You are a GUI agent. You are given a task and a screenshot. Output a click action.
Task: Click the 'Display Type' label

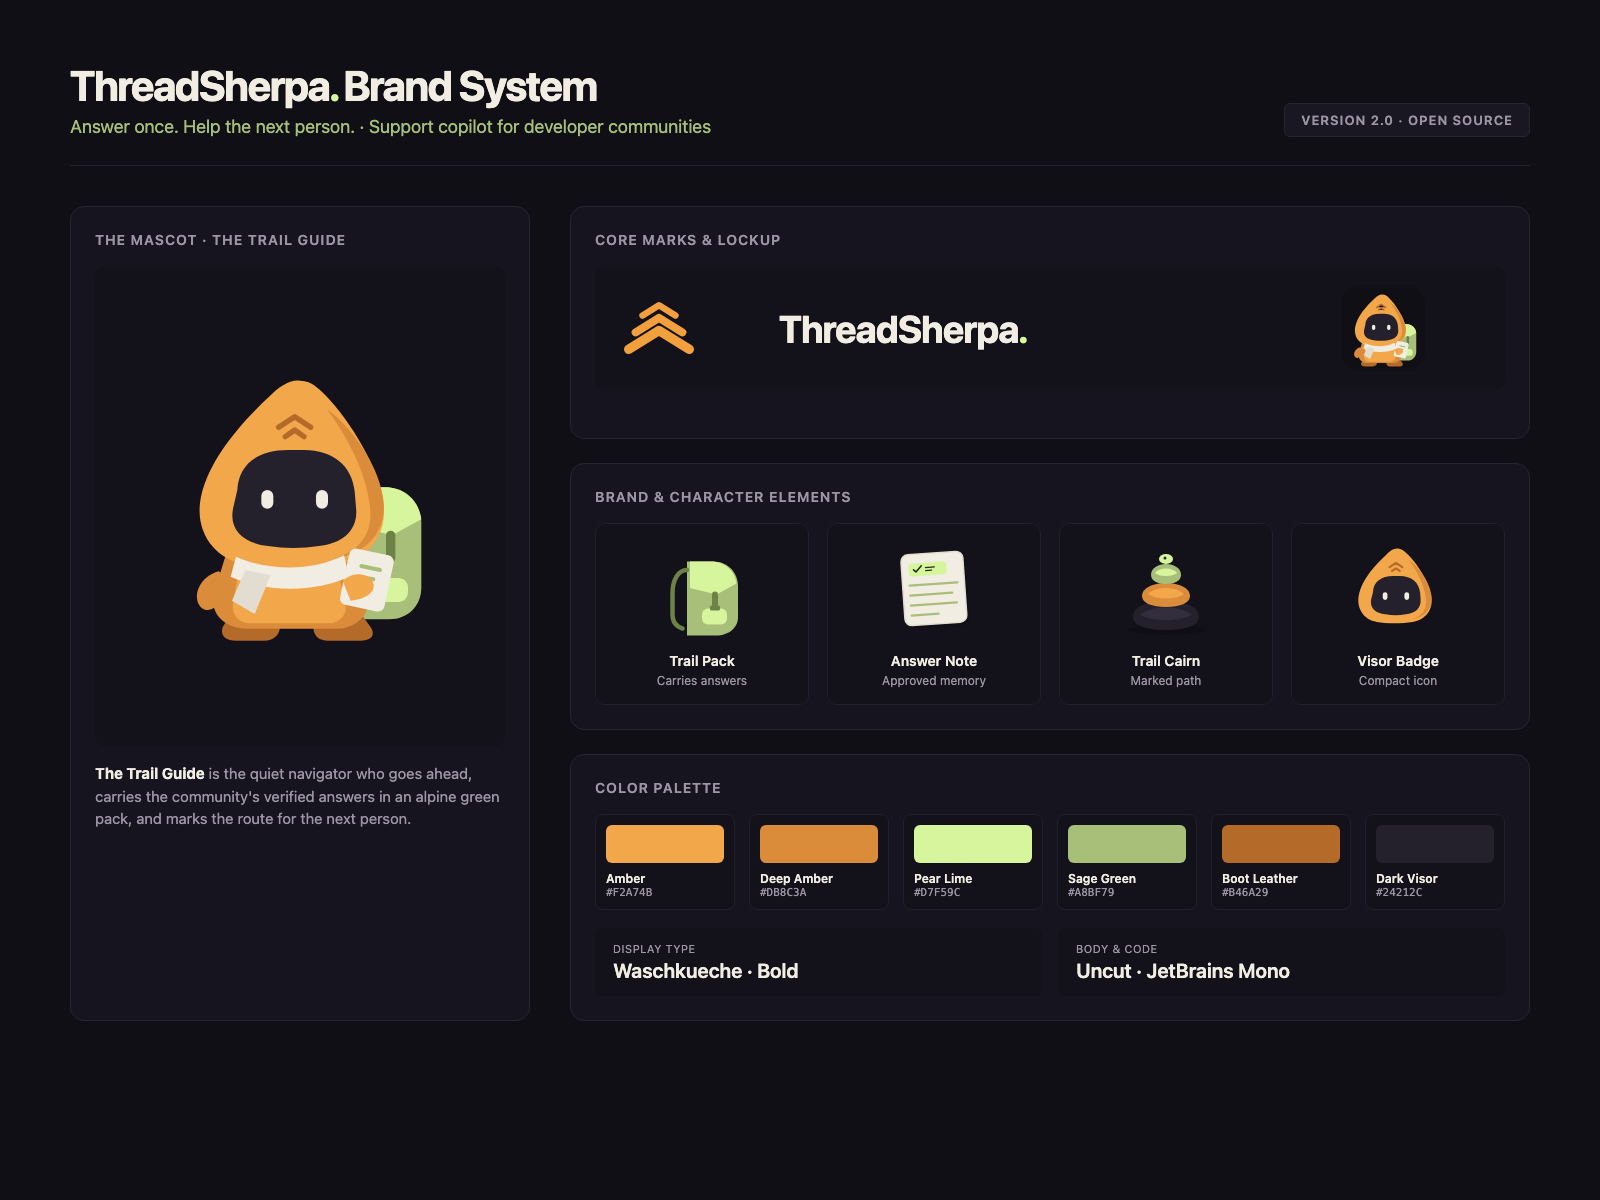pos(654,949)
